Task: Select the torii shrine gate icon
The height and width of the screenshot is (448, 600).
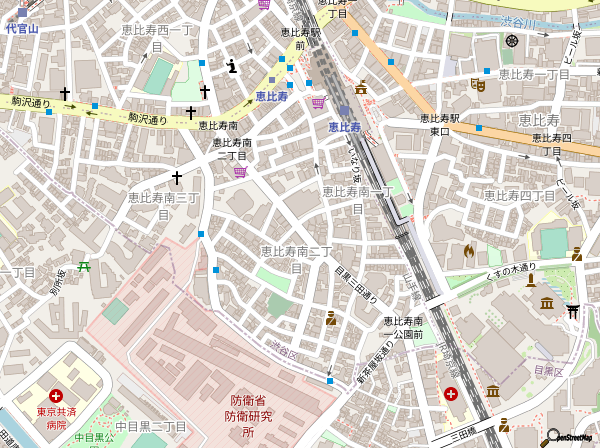Action: coord(573,311)
